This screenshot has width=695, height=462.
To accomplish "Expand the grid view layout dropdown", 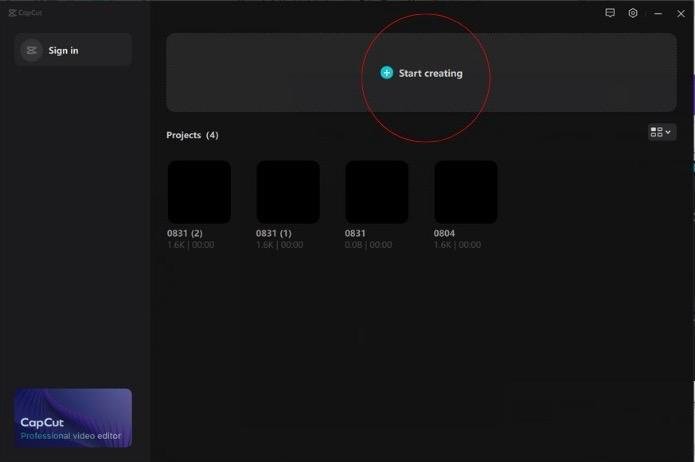I will tap(662, 132).
